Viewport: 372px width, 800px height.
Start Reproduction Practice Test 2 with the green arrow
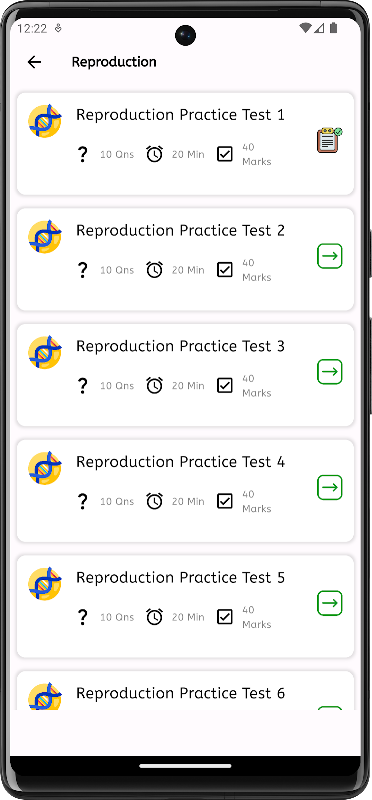click(x=330, y=256)
